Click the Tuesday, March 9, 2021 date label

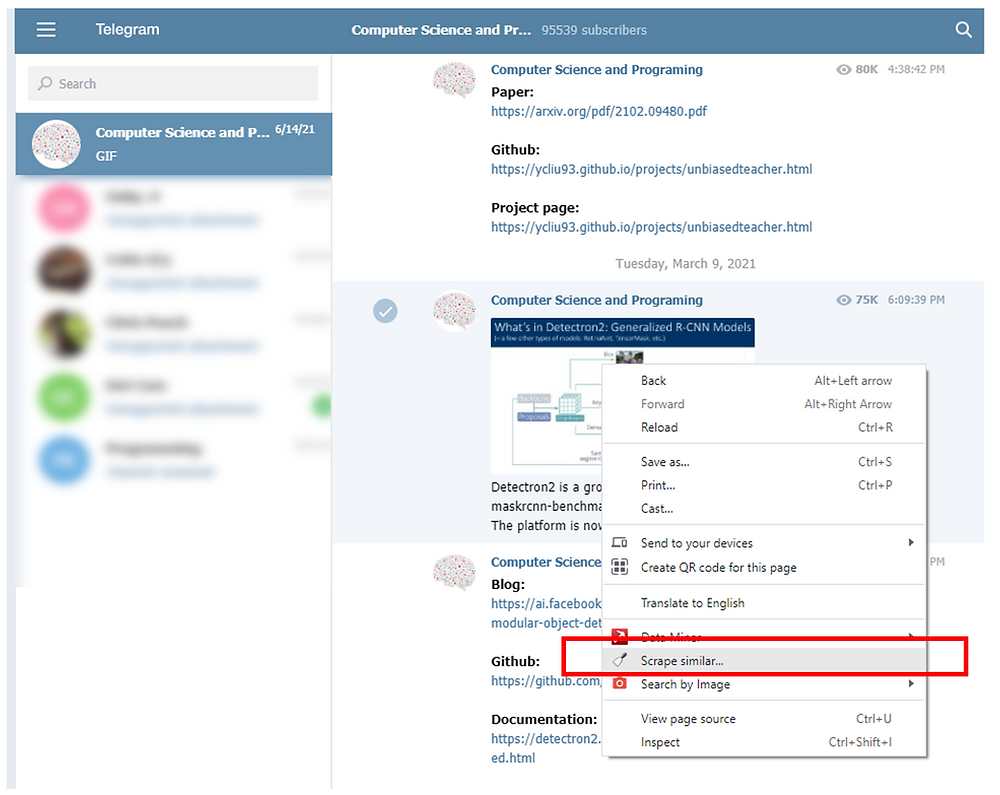[x=686, y=264]
